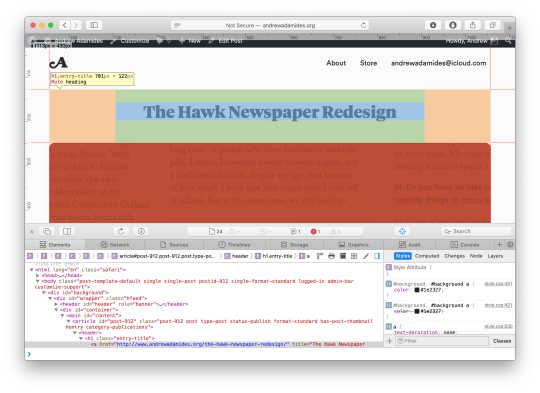Reload page from Web Inspector toolbar

point(121,231)
